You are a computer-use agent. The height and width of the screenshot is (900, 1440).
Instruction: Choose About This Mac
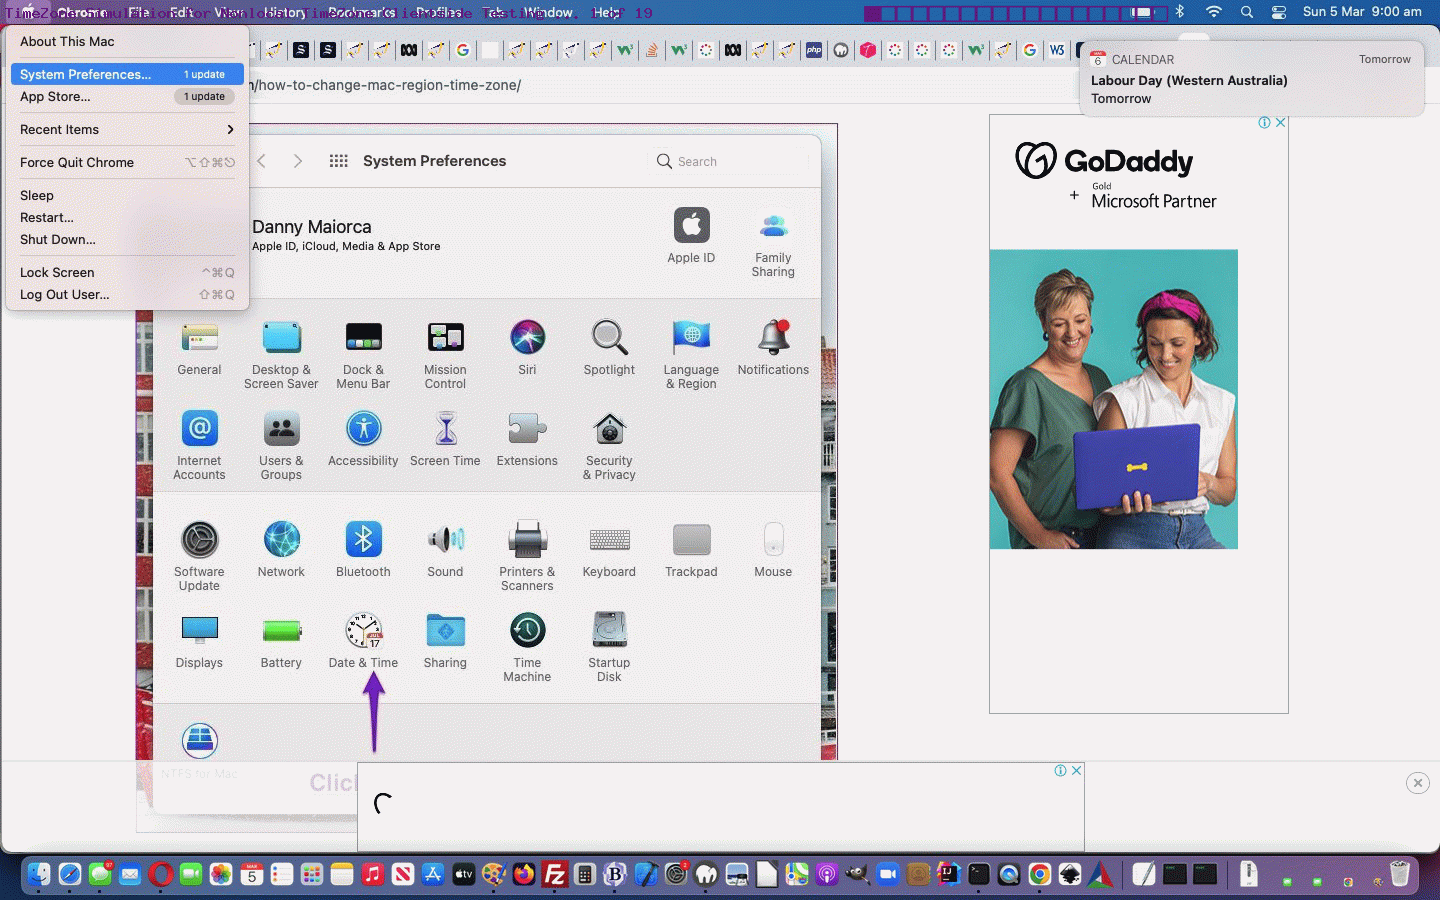[127, 41]
